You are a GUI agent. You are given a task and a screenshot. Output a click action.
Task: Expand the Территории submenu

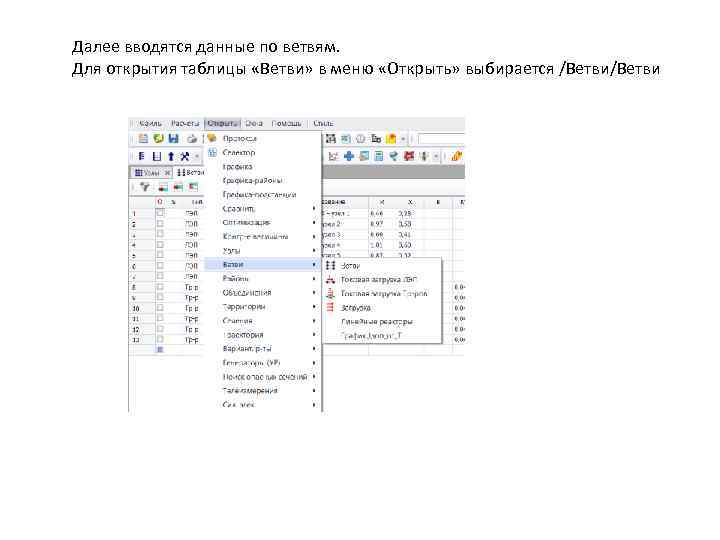(x=263, y=306)
